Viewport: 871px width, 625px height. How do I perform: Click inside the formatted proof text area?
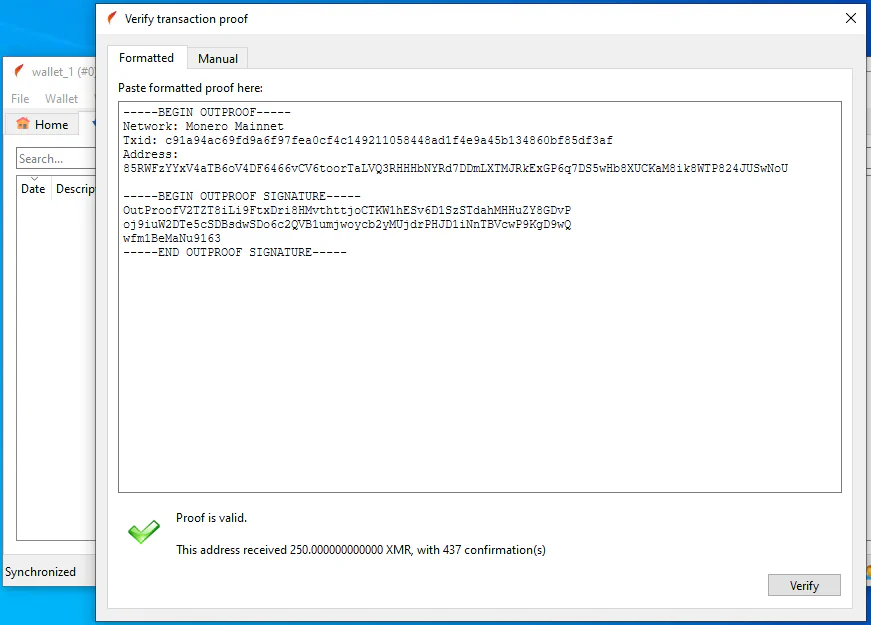click(479, 297)
